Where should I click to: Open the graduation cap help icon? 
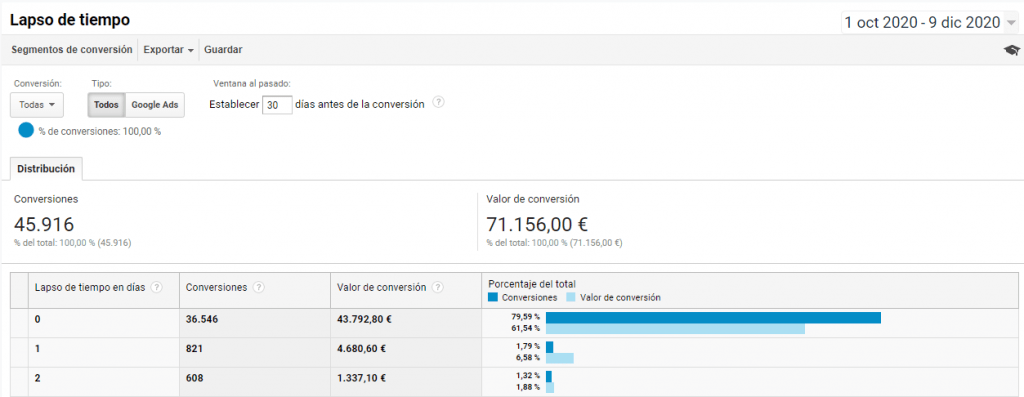1012,50
